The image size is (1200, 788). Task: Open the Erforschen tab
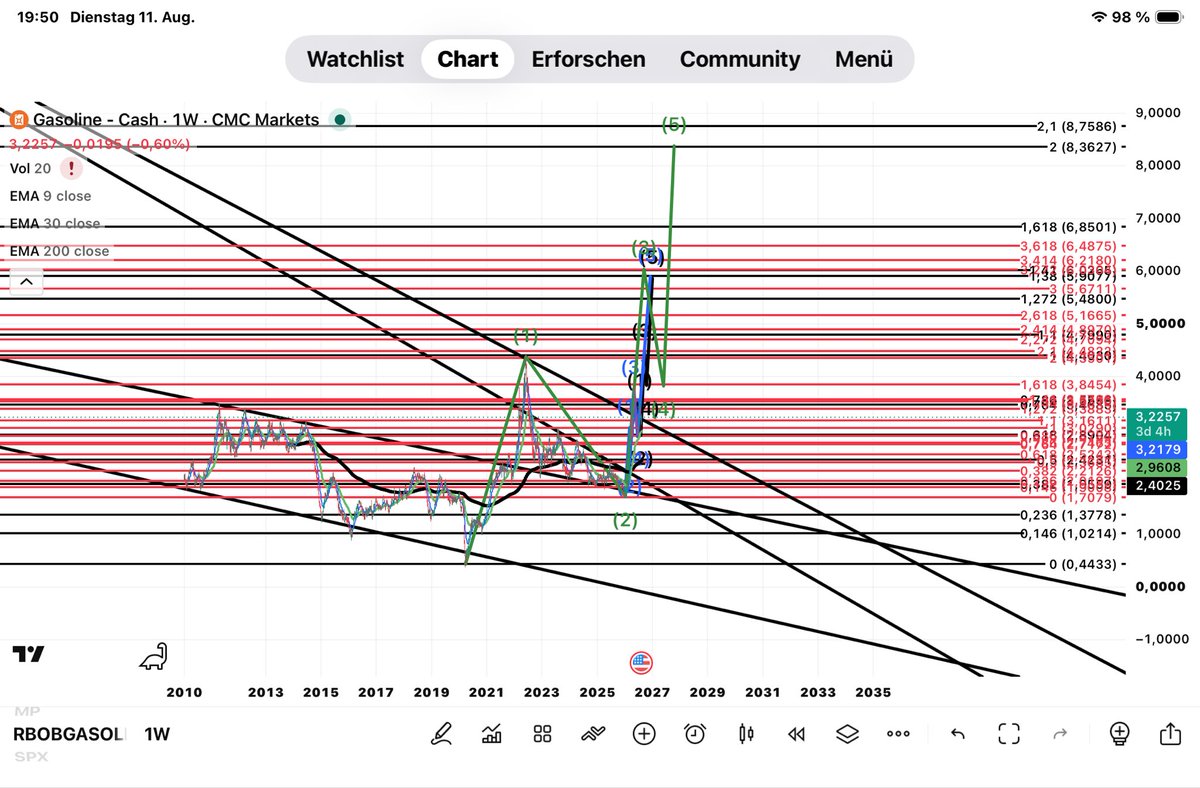588,59
